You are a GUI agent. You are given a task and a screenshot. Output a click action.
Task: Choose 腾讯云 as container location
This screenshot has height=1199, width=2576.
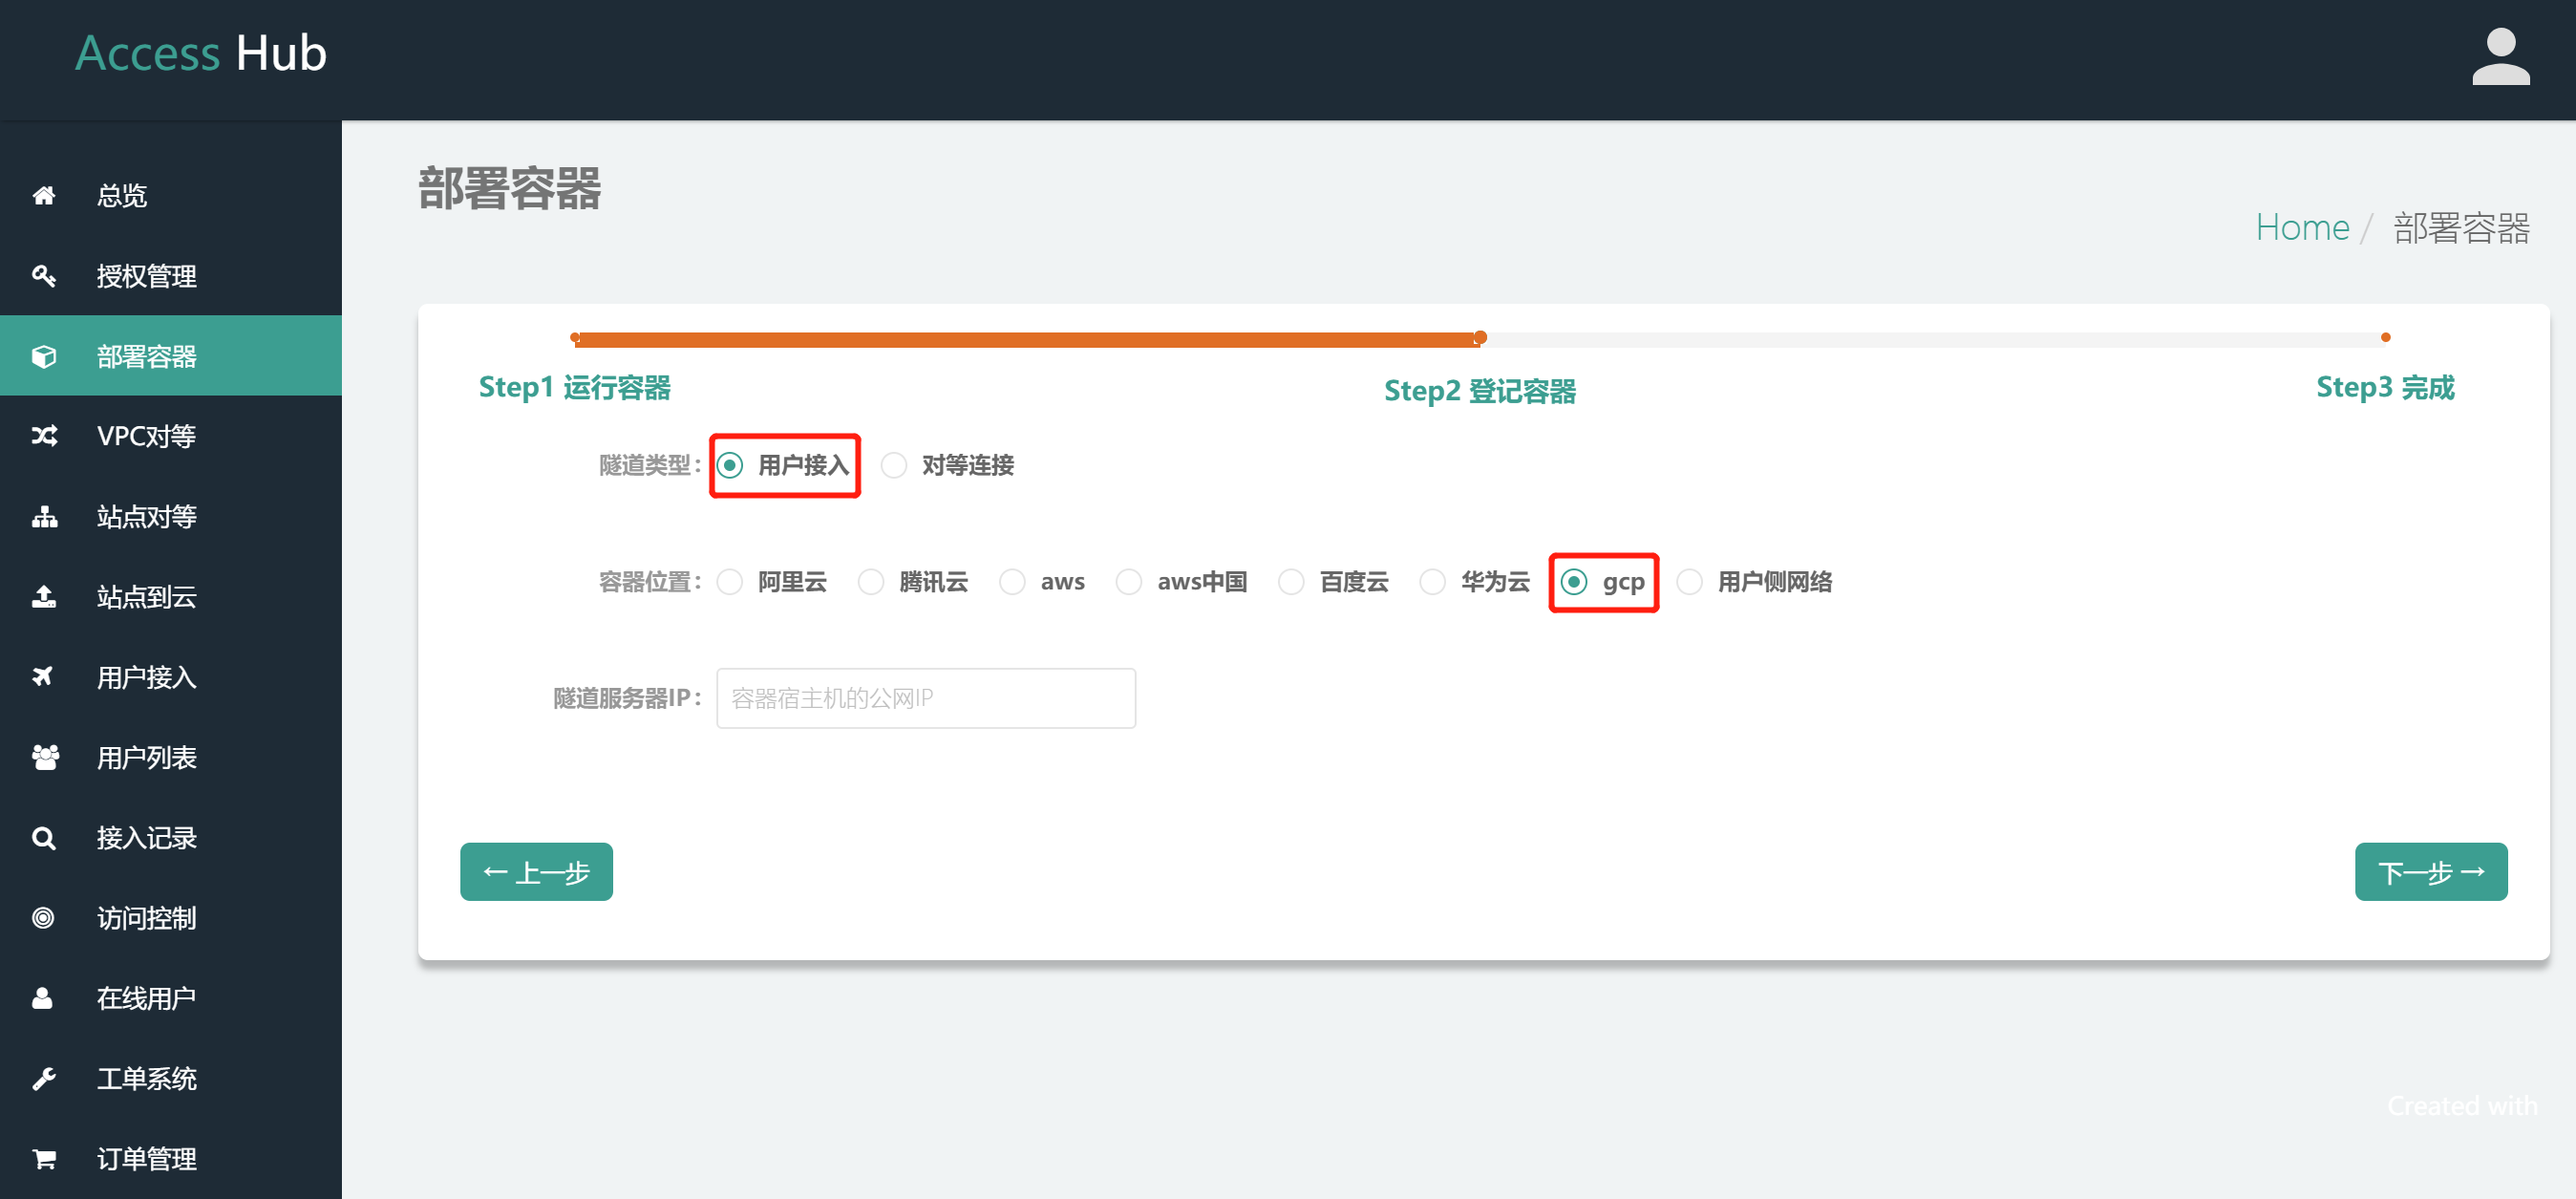[x=871, y=582]
